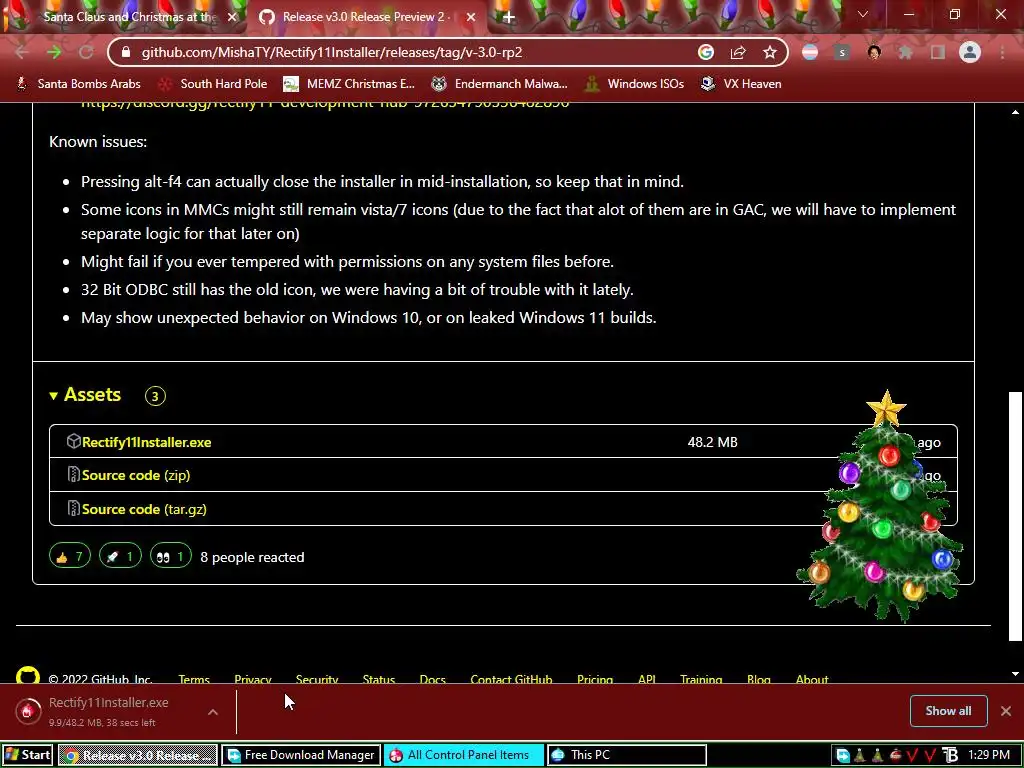This screenshot has width=1024, height=768.
Task: Download Source code (tar.gz)
Action: tap(144, 509)
